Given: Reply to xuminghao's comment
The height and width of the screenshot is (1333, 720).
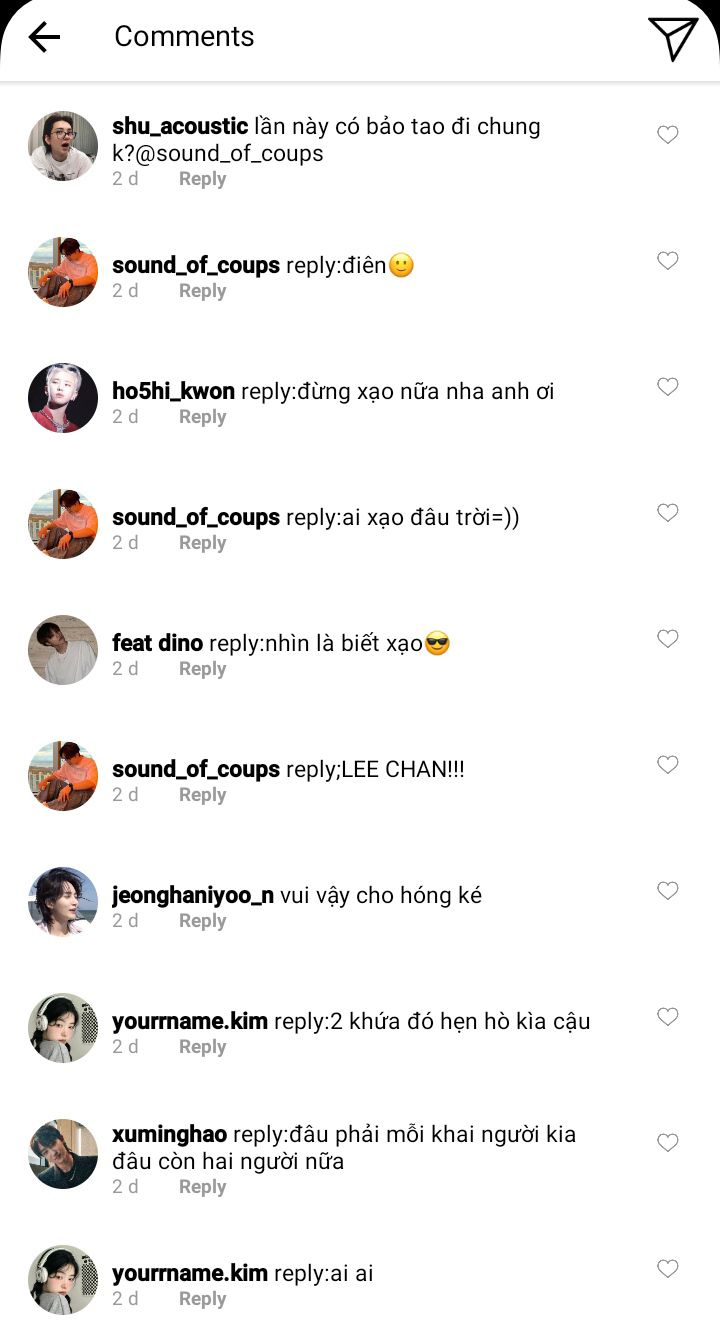Looking at the screenshot, I should pyautogui.click(x=202, y=1187).
